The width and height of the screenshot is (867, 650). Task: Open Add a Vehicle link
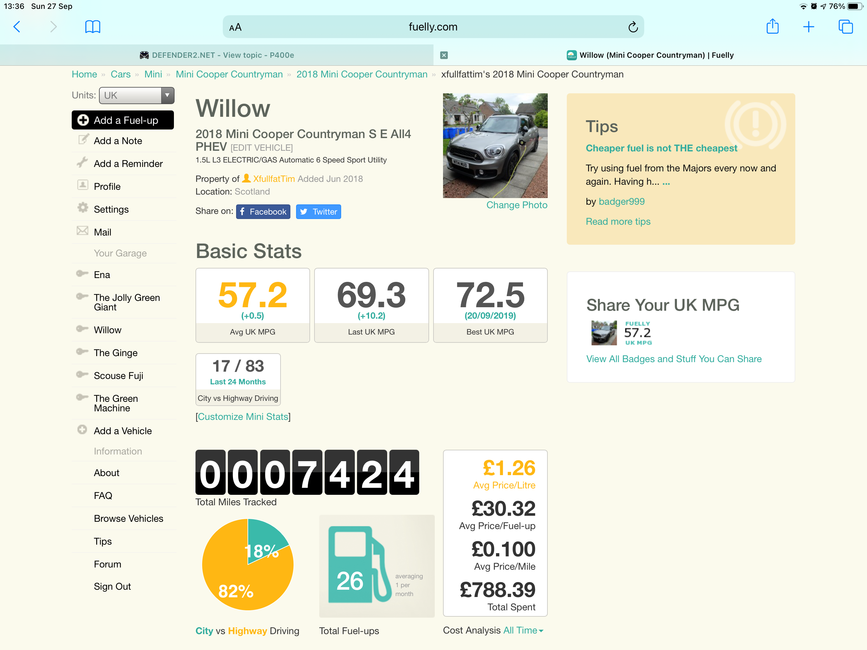pyautogui.click(x=123, y=431)
